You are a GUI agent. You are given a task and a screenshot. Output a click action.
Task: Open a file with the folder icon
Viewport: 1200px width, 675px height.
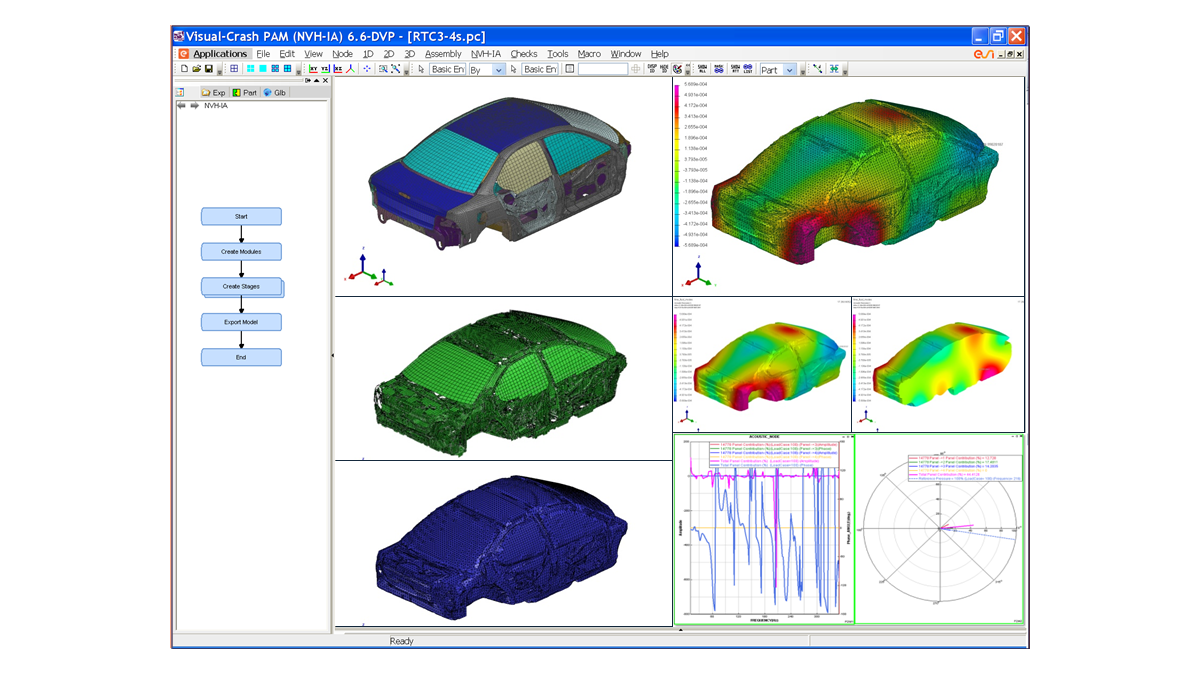(196, 69)
